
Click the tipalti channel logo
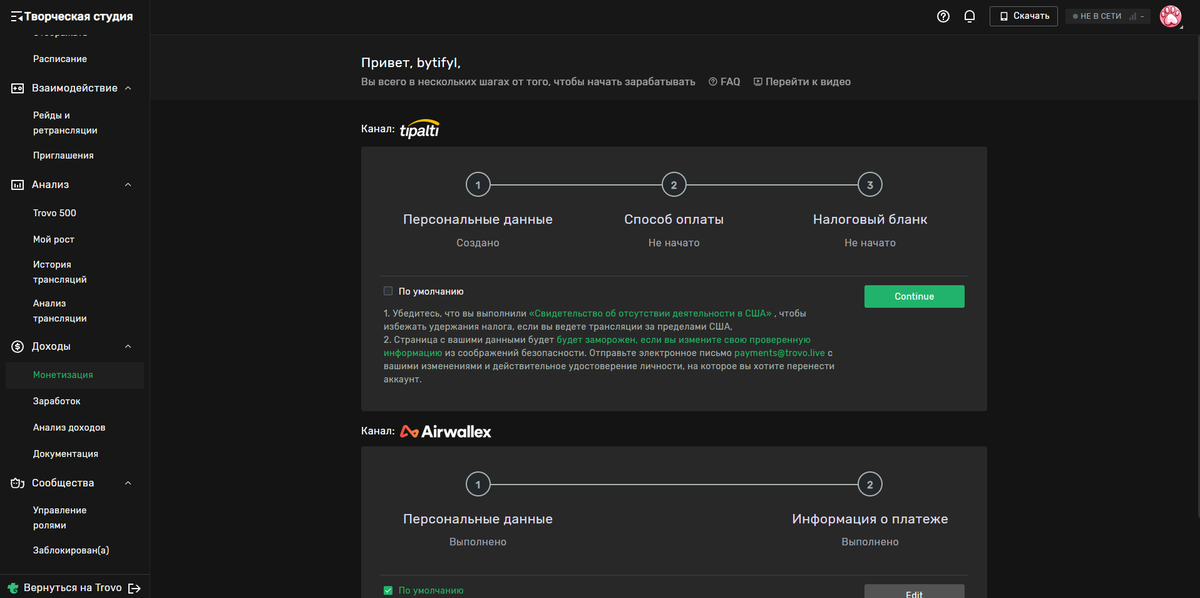pyautogui.click(x=419, y=130)
